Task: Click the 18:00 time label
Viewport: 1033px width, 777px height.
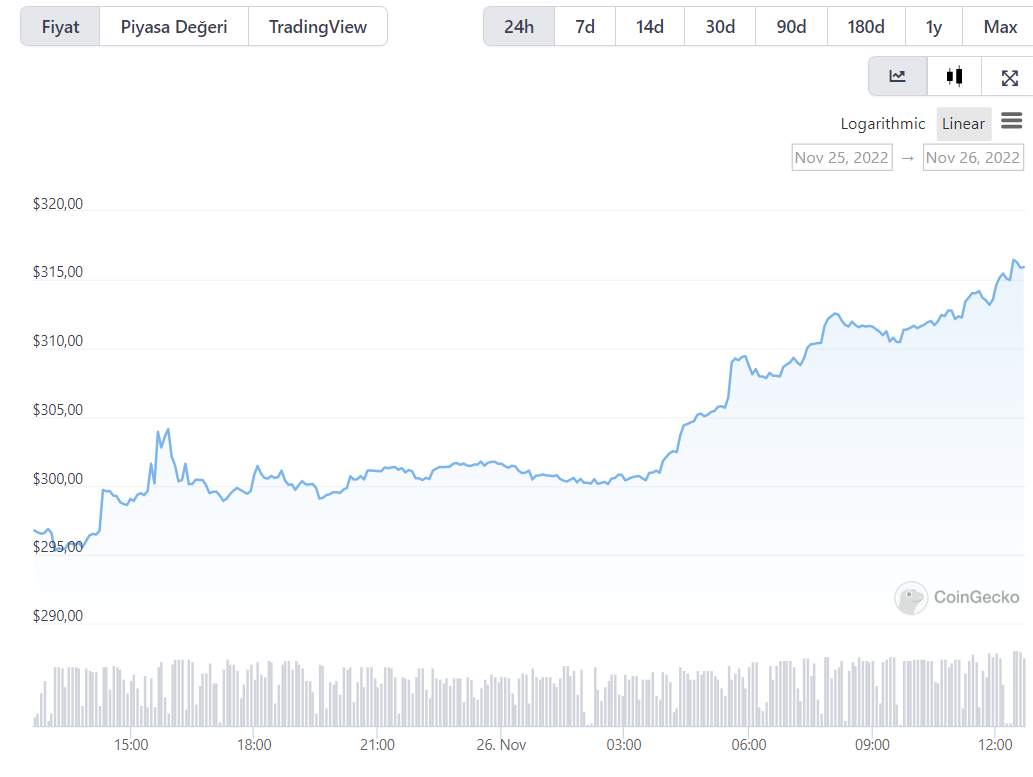Action: [x=254, y=745]
